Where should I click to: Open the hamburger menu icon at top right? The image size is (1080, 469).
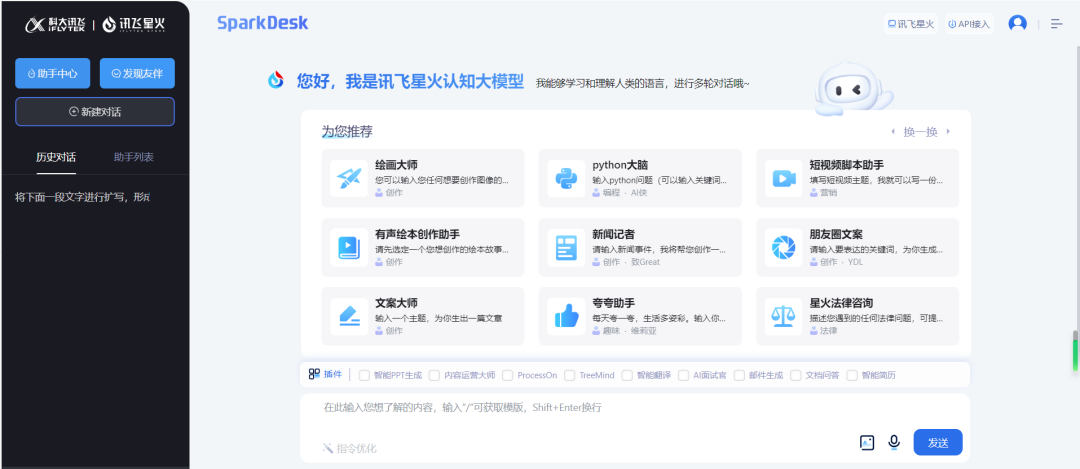pos(1057,23)
